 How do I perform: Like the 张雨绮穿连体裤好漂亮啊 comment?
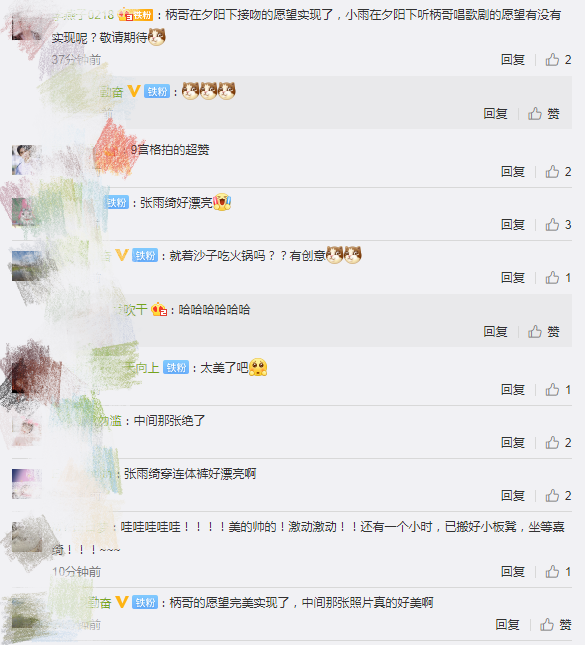click(x=558, y=496)
